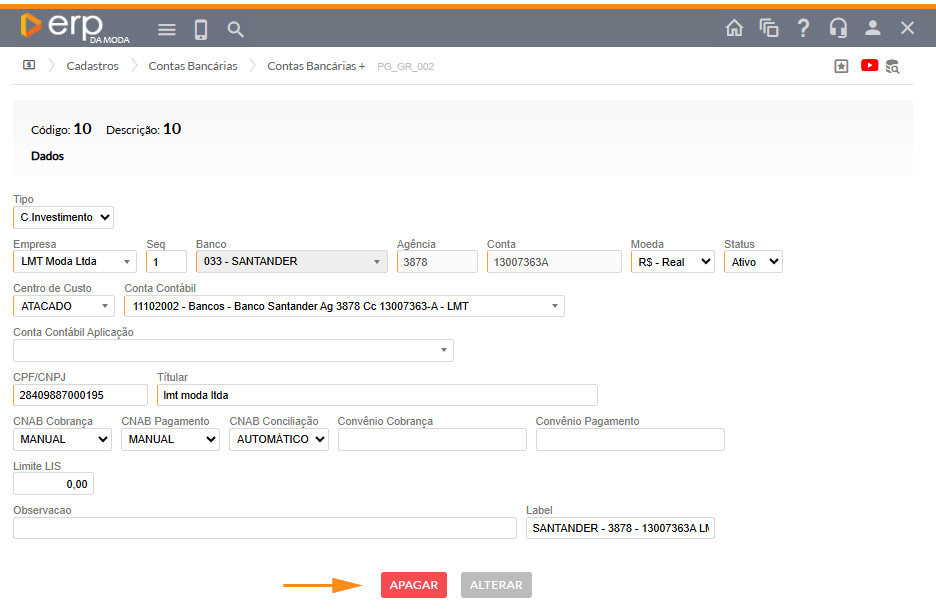The height and width of the screenshot is (615, 936).
Task: Go to Contas Bancárias breadcrumb
Action: [193, 66]
